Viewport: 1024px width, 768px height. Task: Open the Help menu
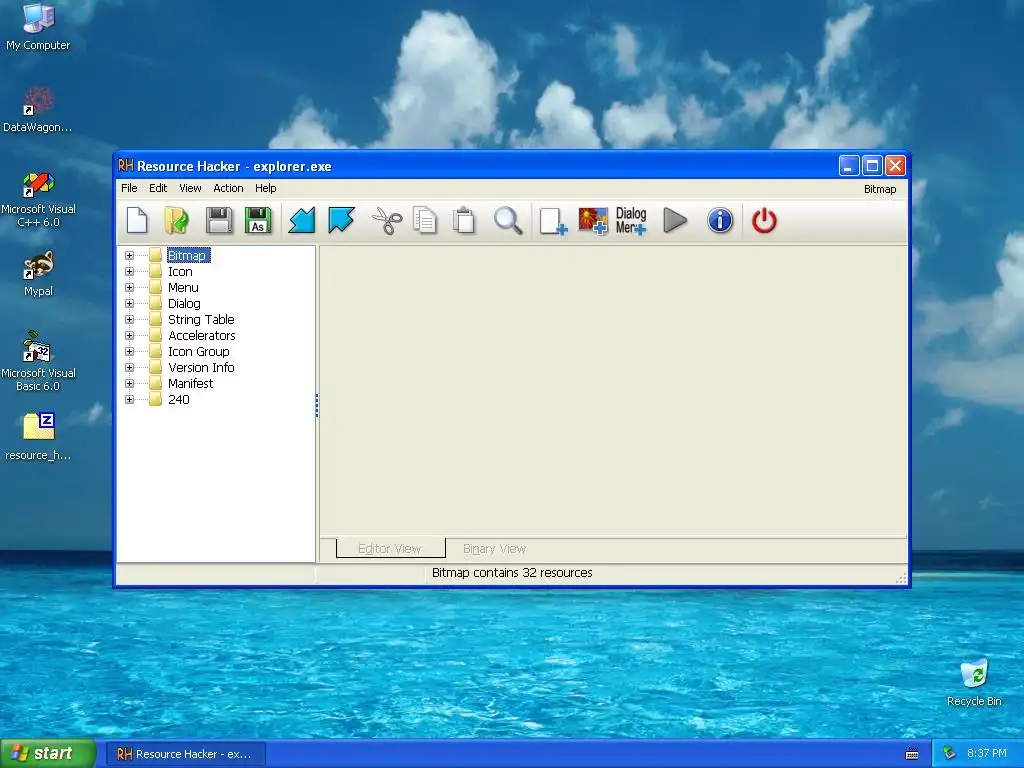coord(266,188)
